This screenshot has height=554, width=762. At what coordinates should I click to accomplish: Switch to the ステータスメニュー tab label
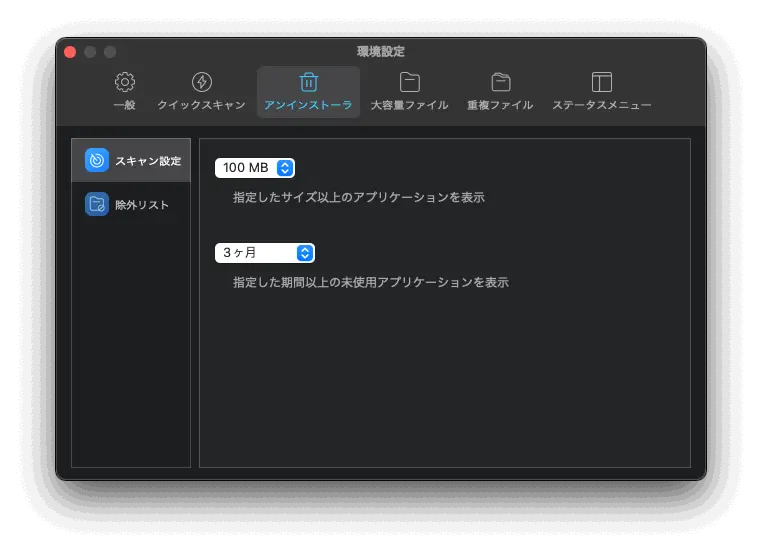coord(602,105)
